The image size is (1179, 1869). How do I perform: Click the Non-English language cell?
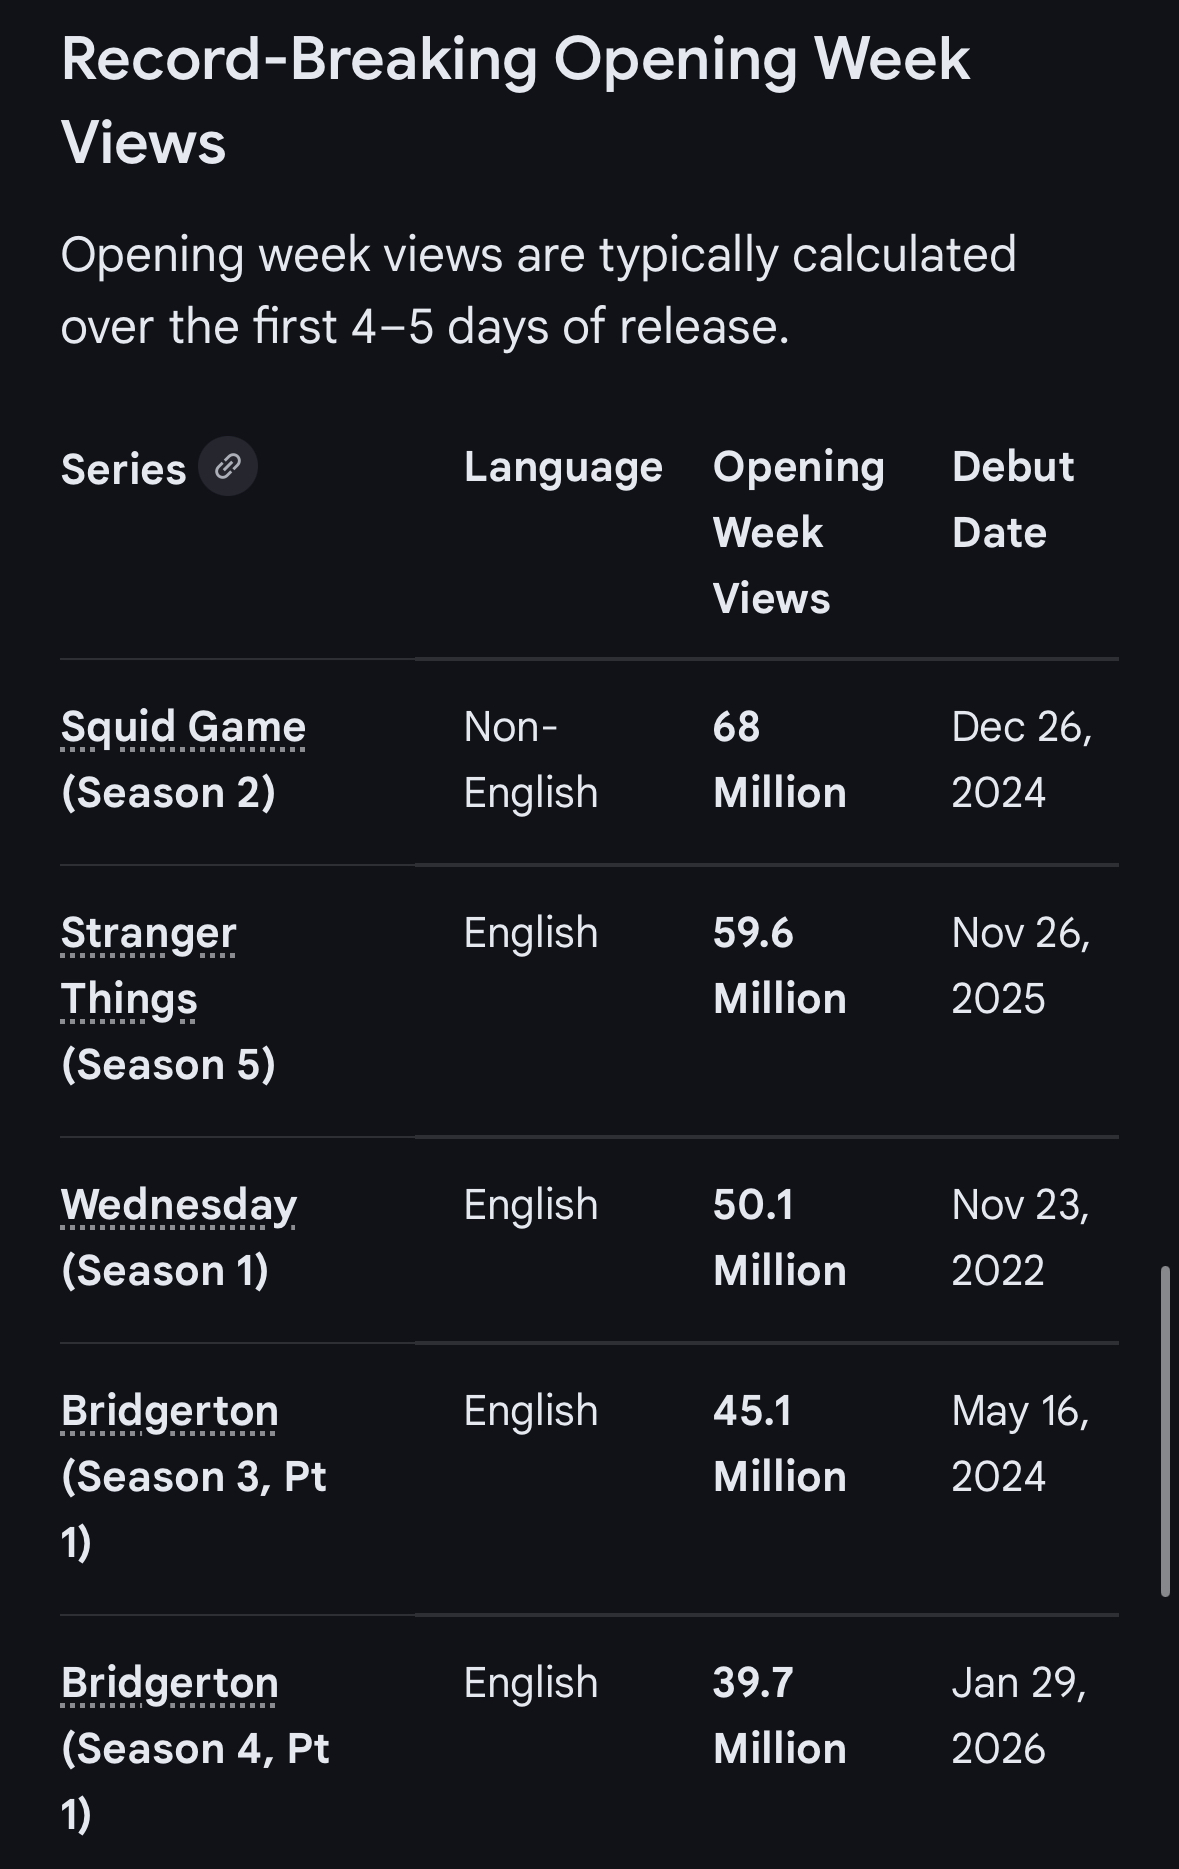click(530, 759)
